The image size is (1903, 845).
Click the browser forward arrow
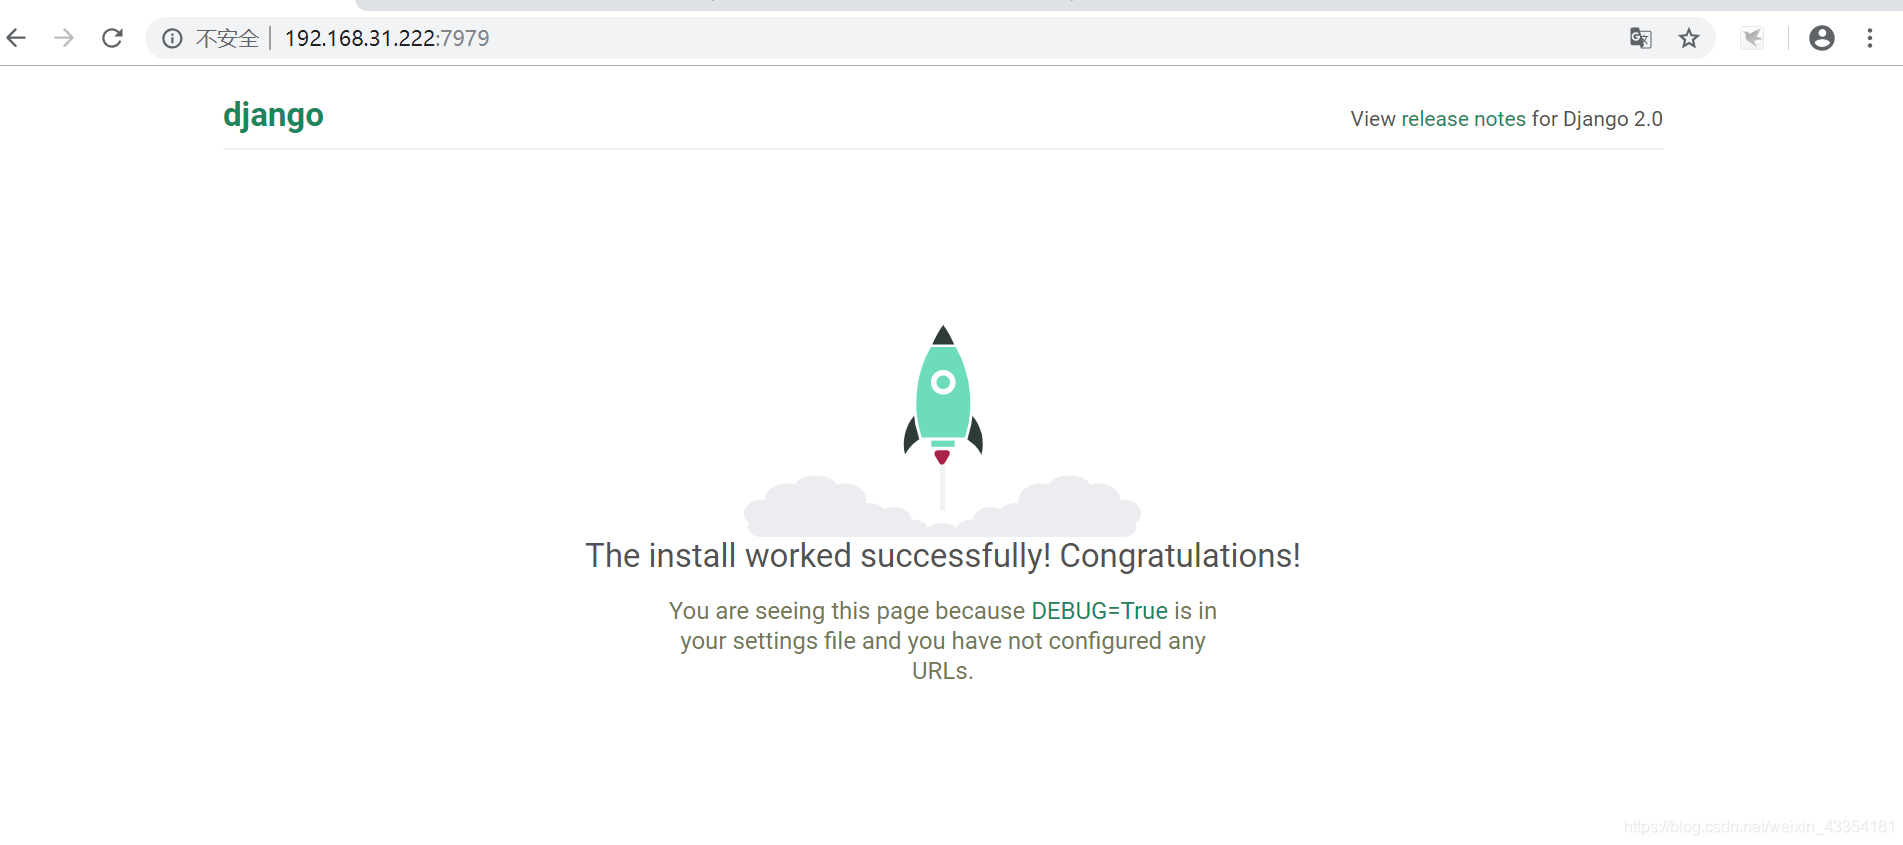[x=64, y=38]
